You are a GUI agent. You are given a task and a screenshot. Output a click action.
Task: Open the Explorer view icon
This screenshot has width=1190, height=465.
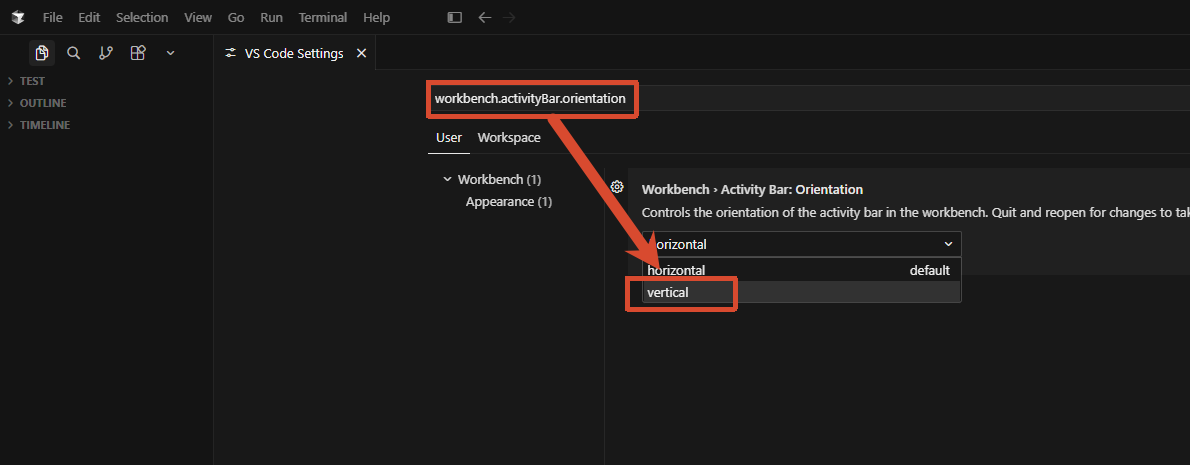42,53
